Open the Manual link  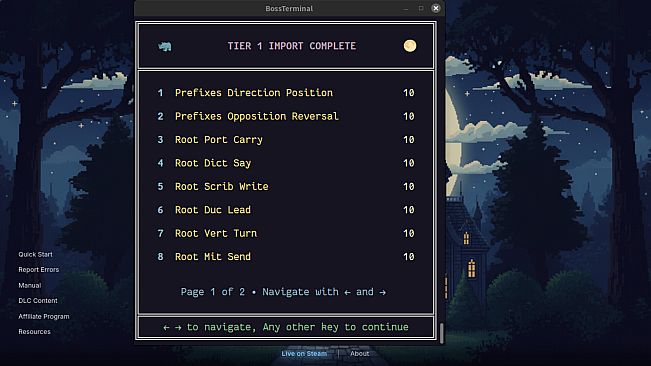click(29, 285)
